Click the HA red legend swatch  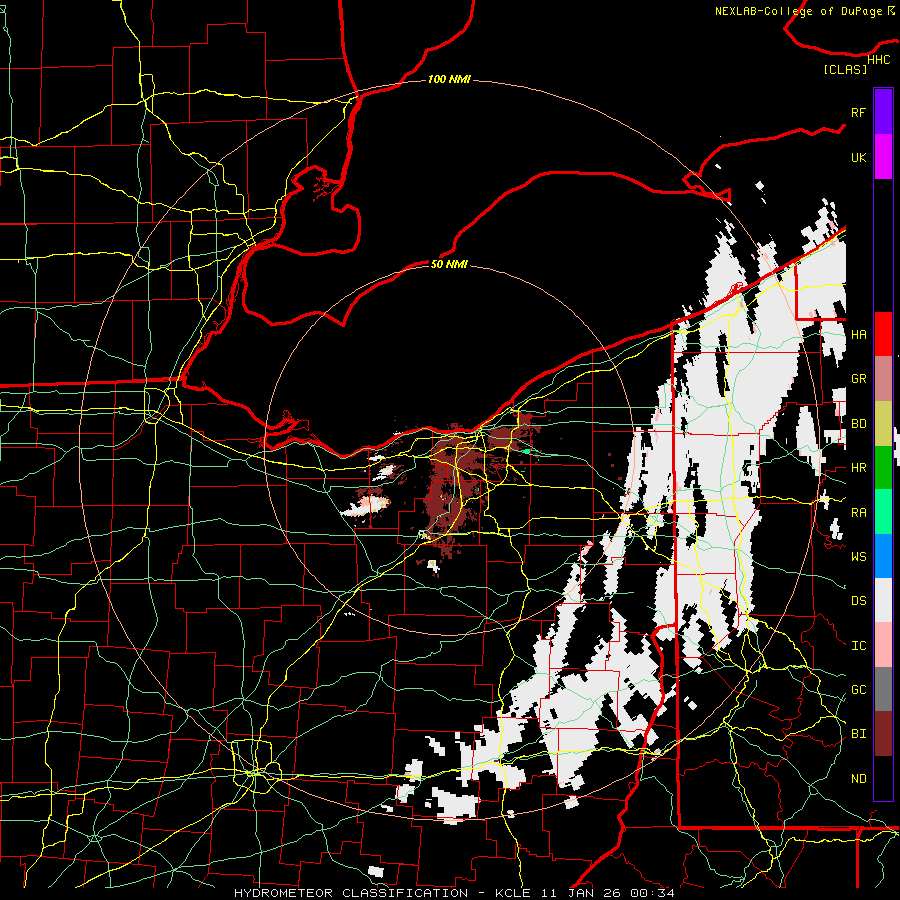[x=883, y=334]
